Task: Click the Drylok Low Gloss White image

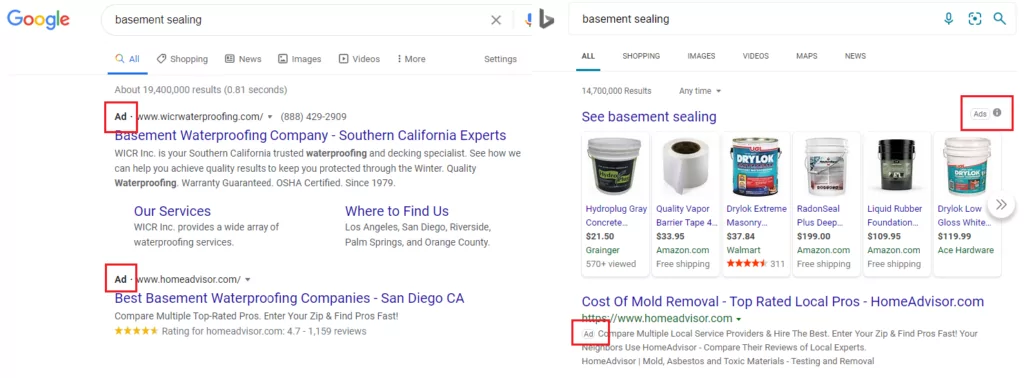Action: [967, 166]
